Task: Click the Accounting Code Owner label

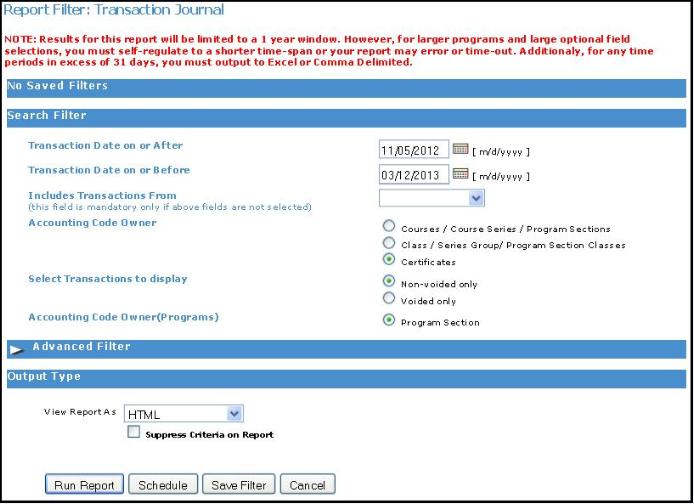Action: (x=93, y=223)
